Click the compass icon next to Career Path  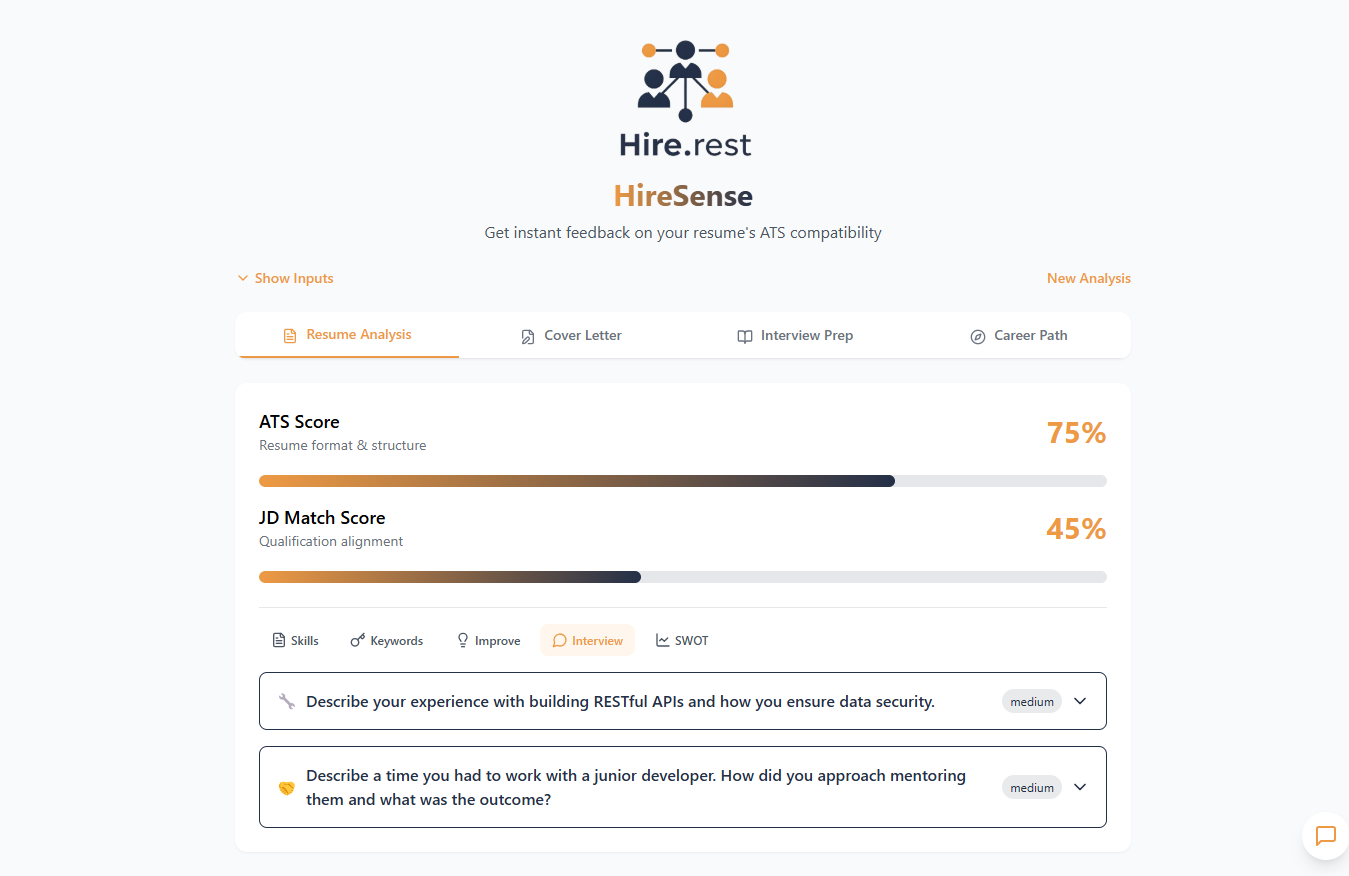click(977, 336)
